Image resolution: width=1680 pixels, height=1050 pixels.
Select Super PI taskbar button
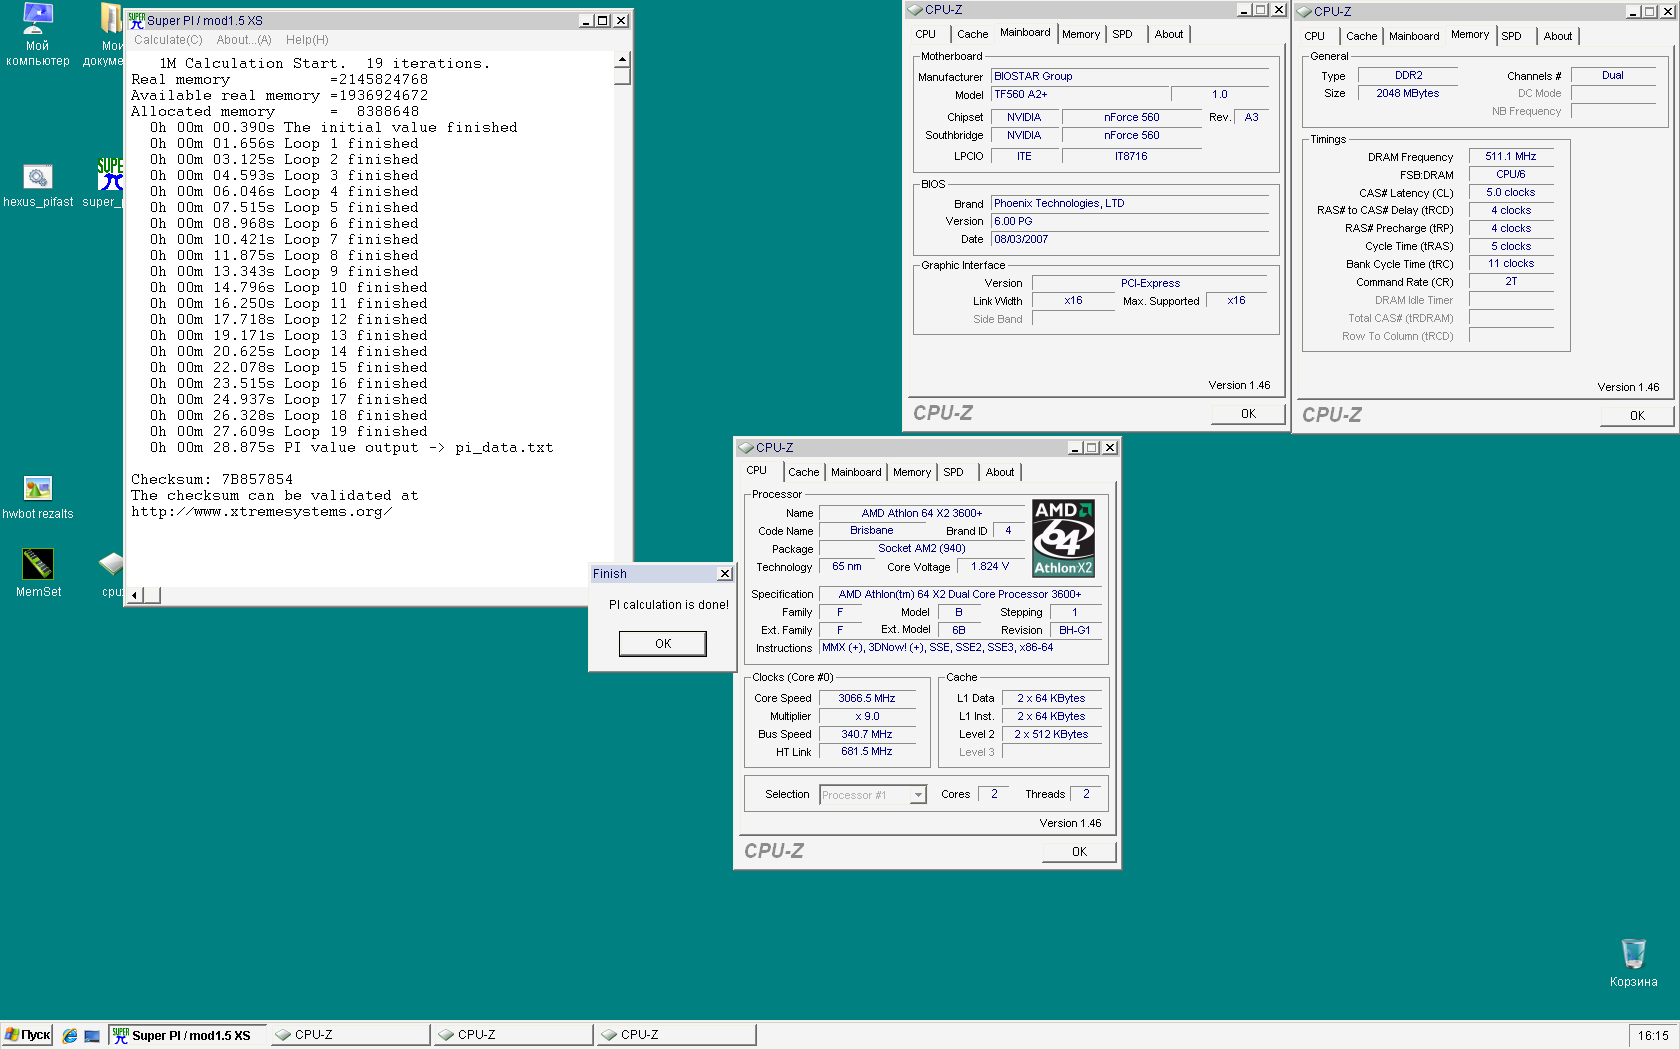click(188, 1035)
